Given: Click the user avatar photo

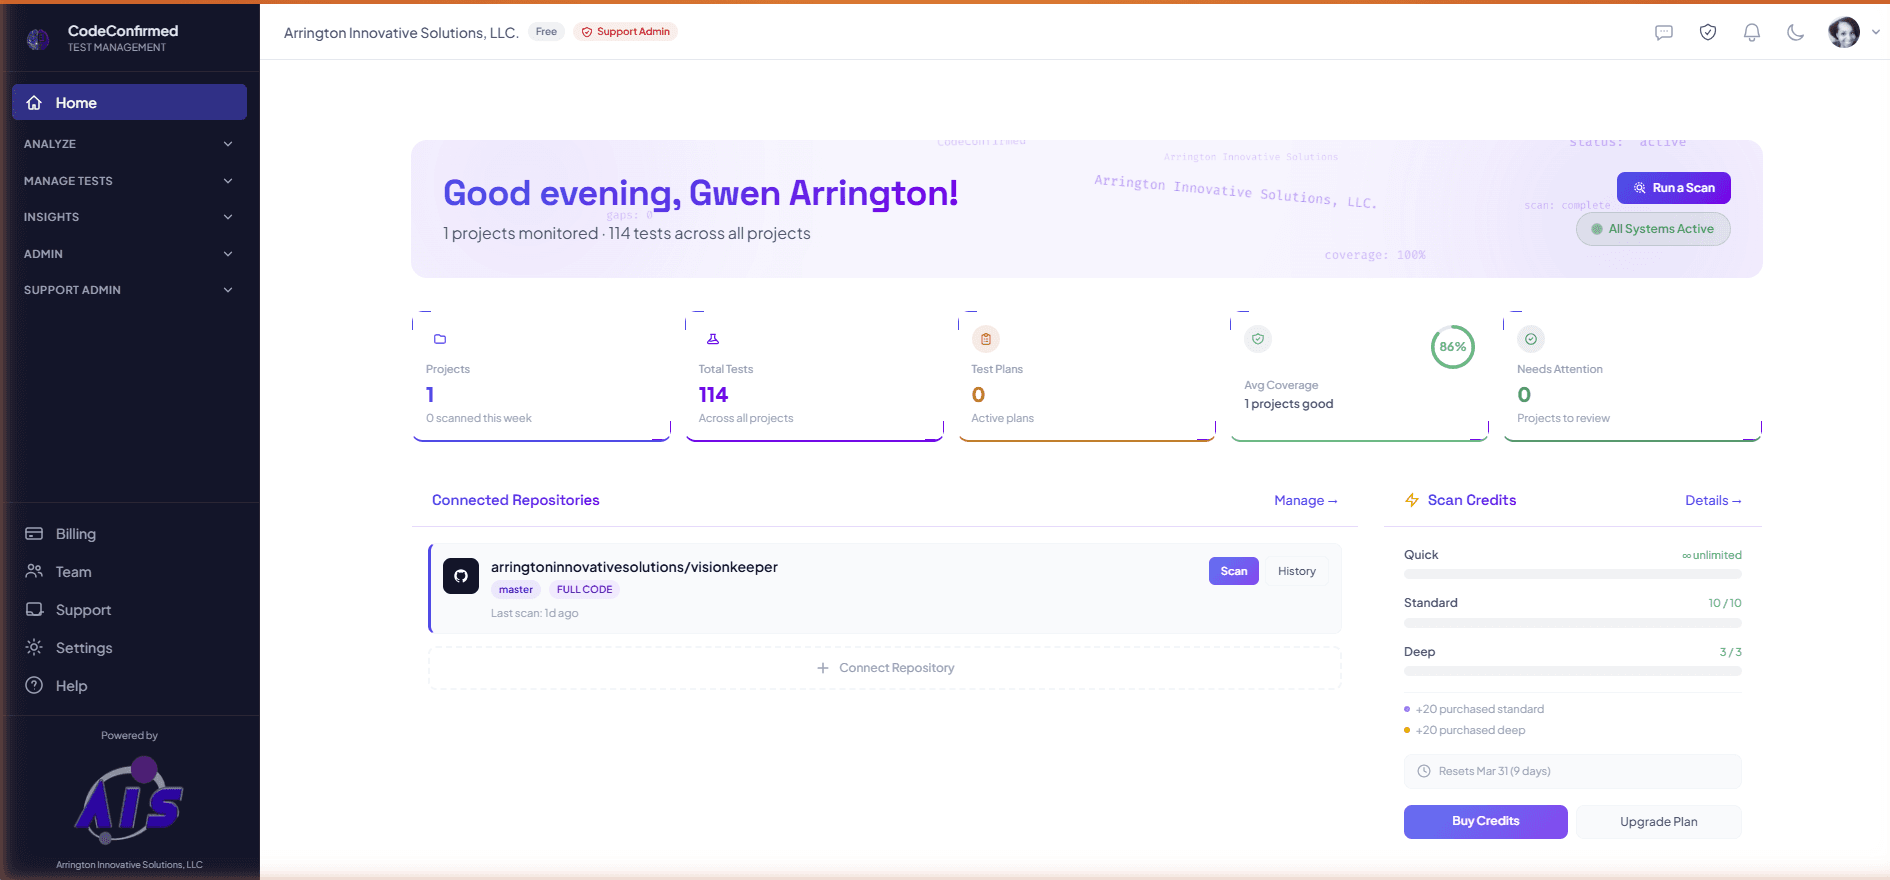Looking at the screenshot, I should (x=1844, y=32).
